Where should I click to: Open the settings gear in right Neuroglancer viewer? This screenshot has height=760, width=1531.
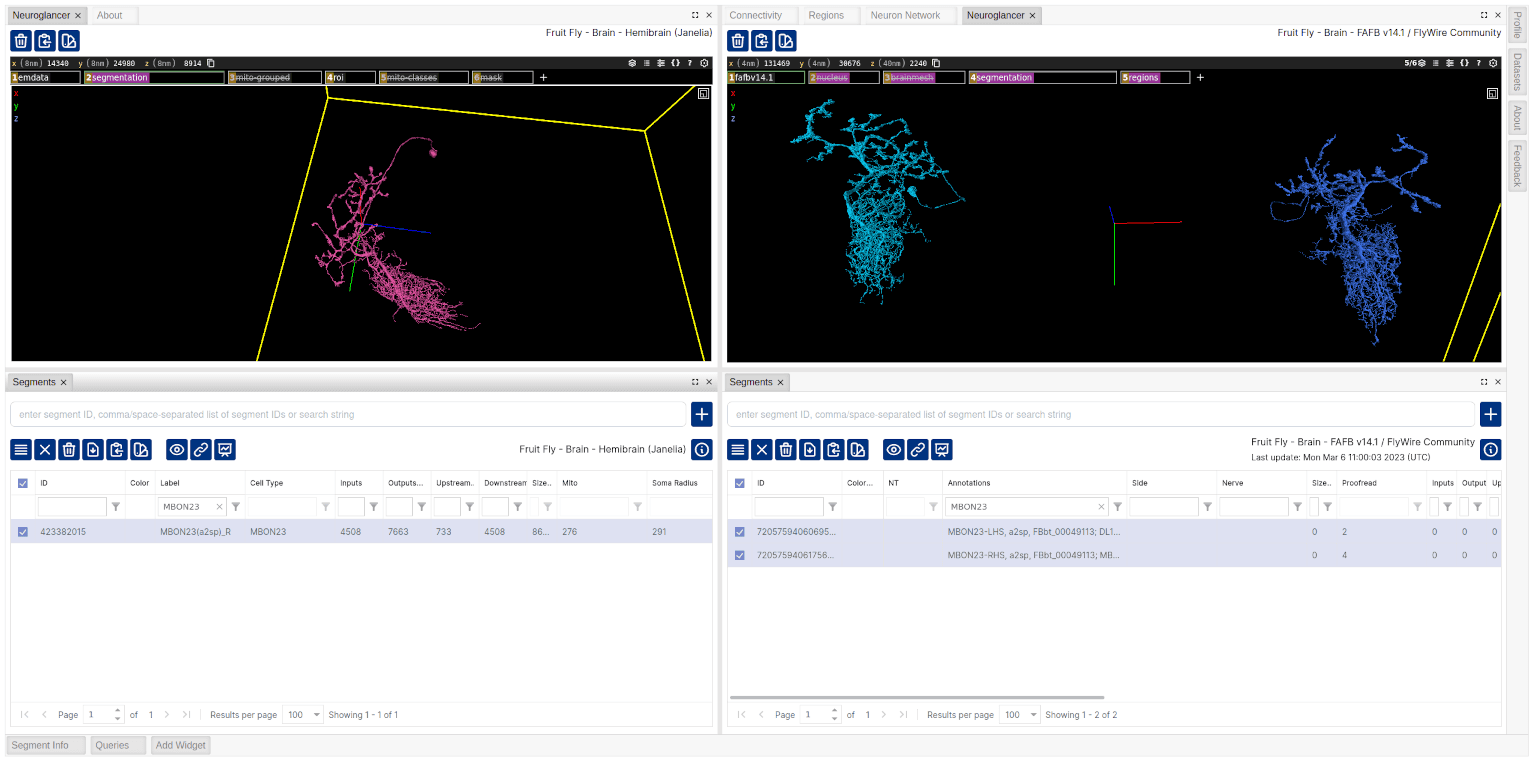tap(1493, 62)
